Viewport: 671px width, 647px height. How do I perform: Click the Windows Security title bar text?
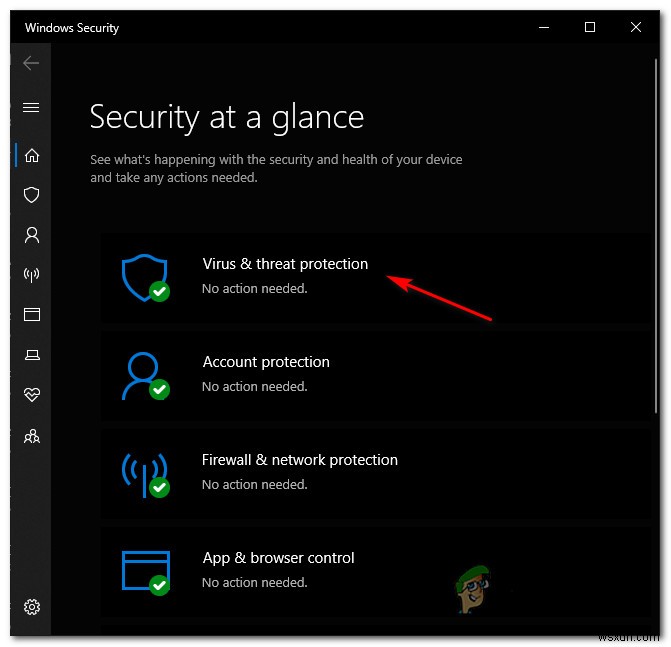click(x=71, y=28)
